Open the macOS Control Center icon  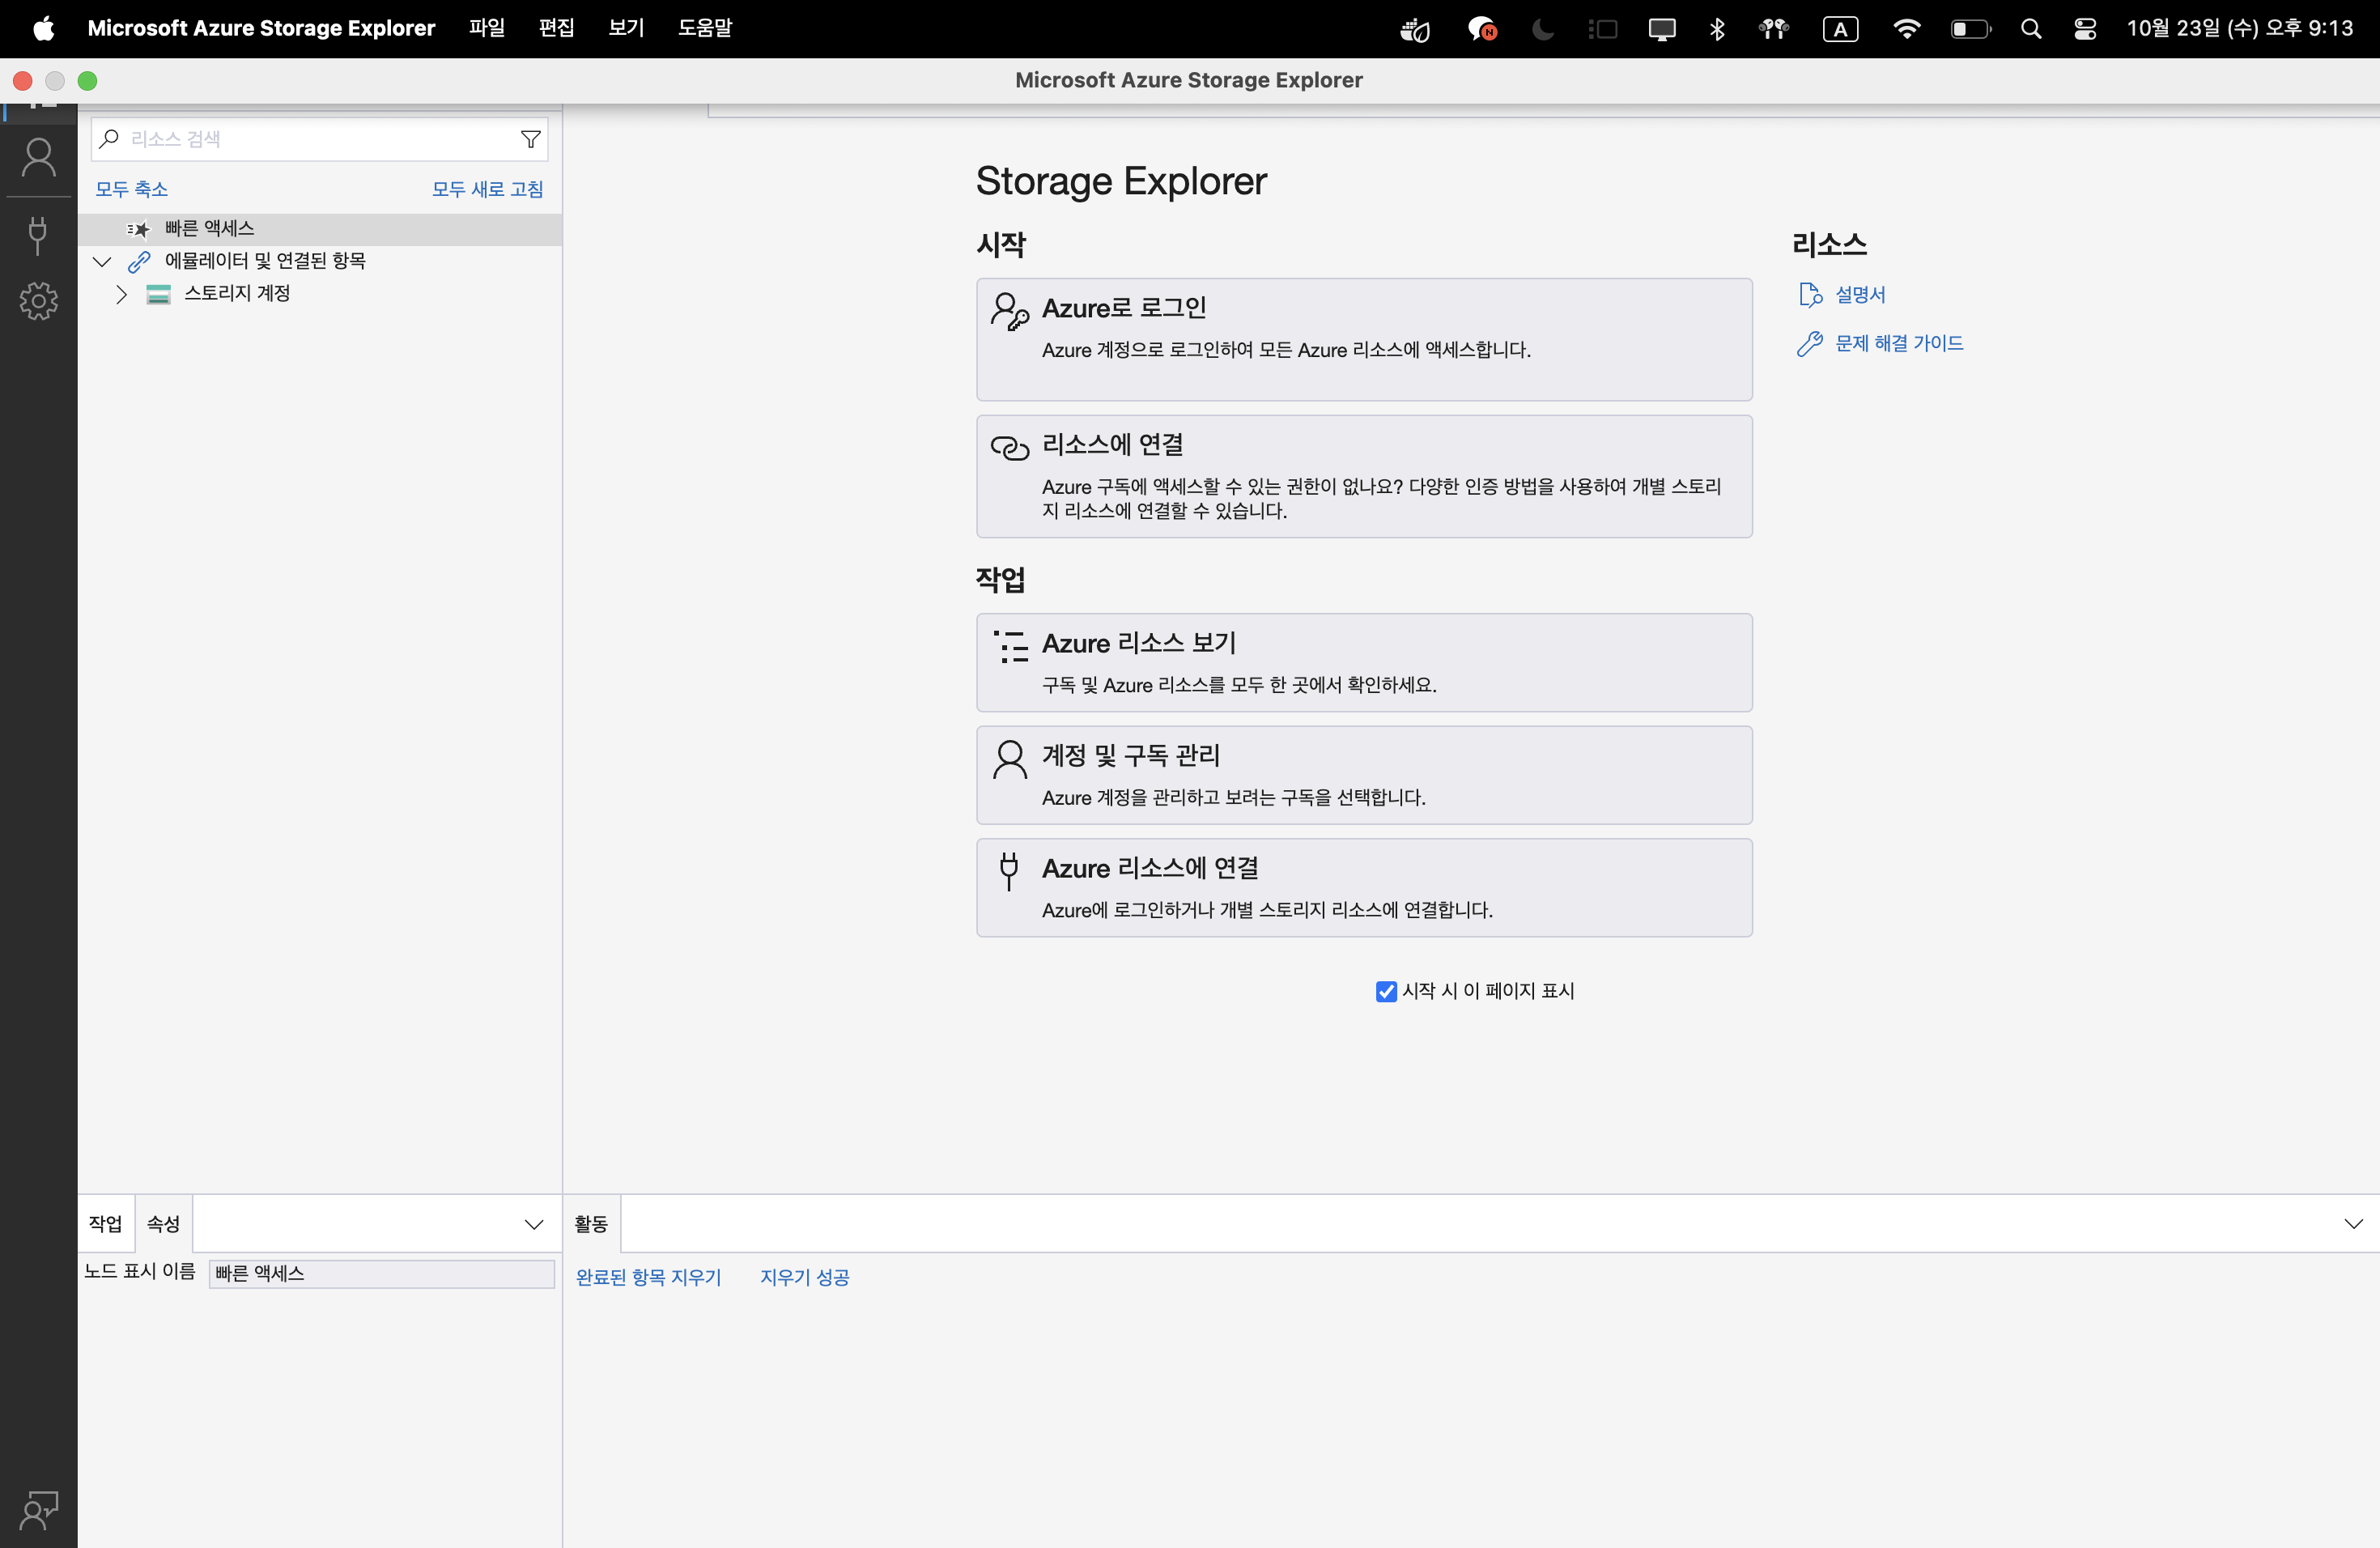2085,29
